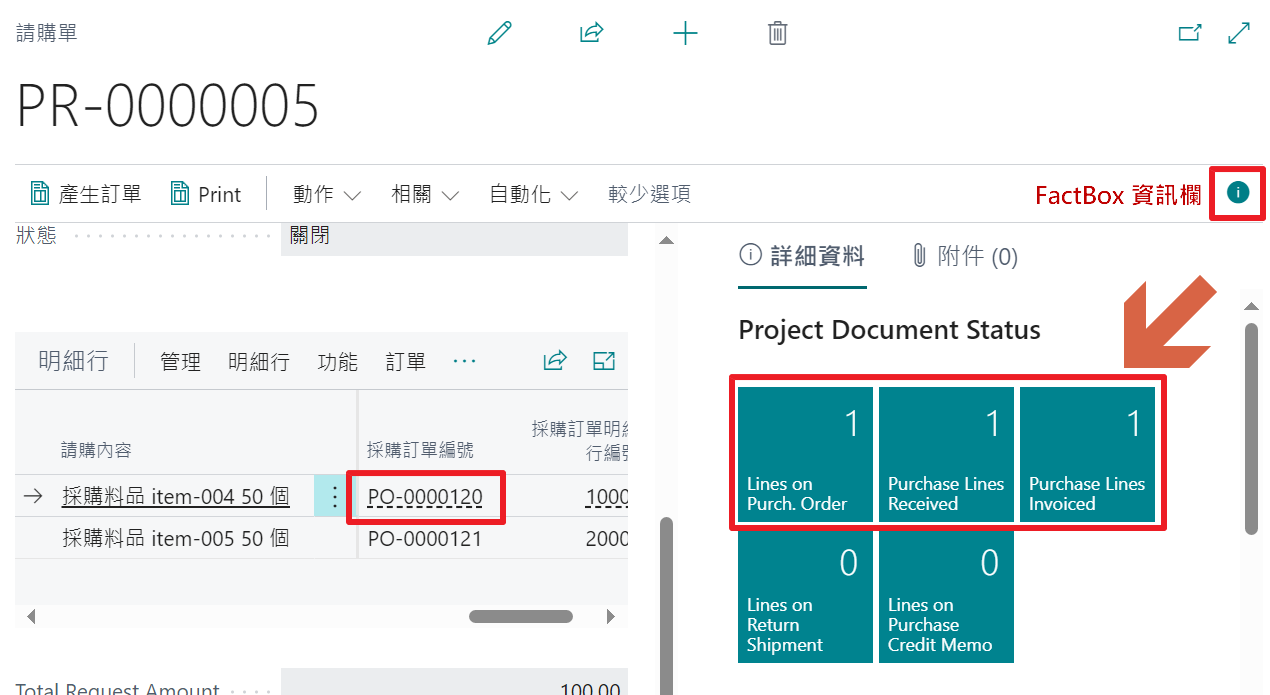Screen dimensions: 1270x695
Task: Click the Purchase Lines Invoiced tile
Action: point(1088,454)
